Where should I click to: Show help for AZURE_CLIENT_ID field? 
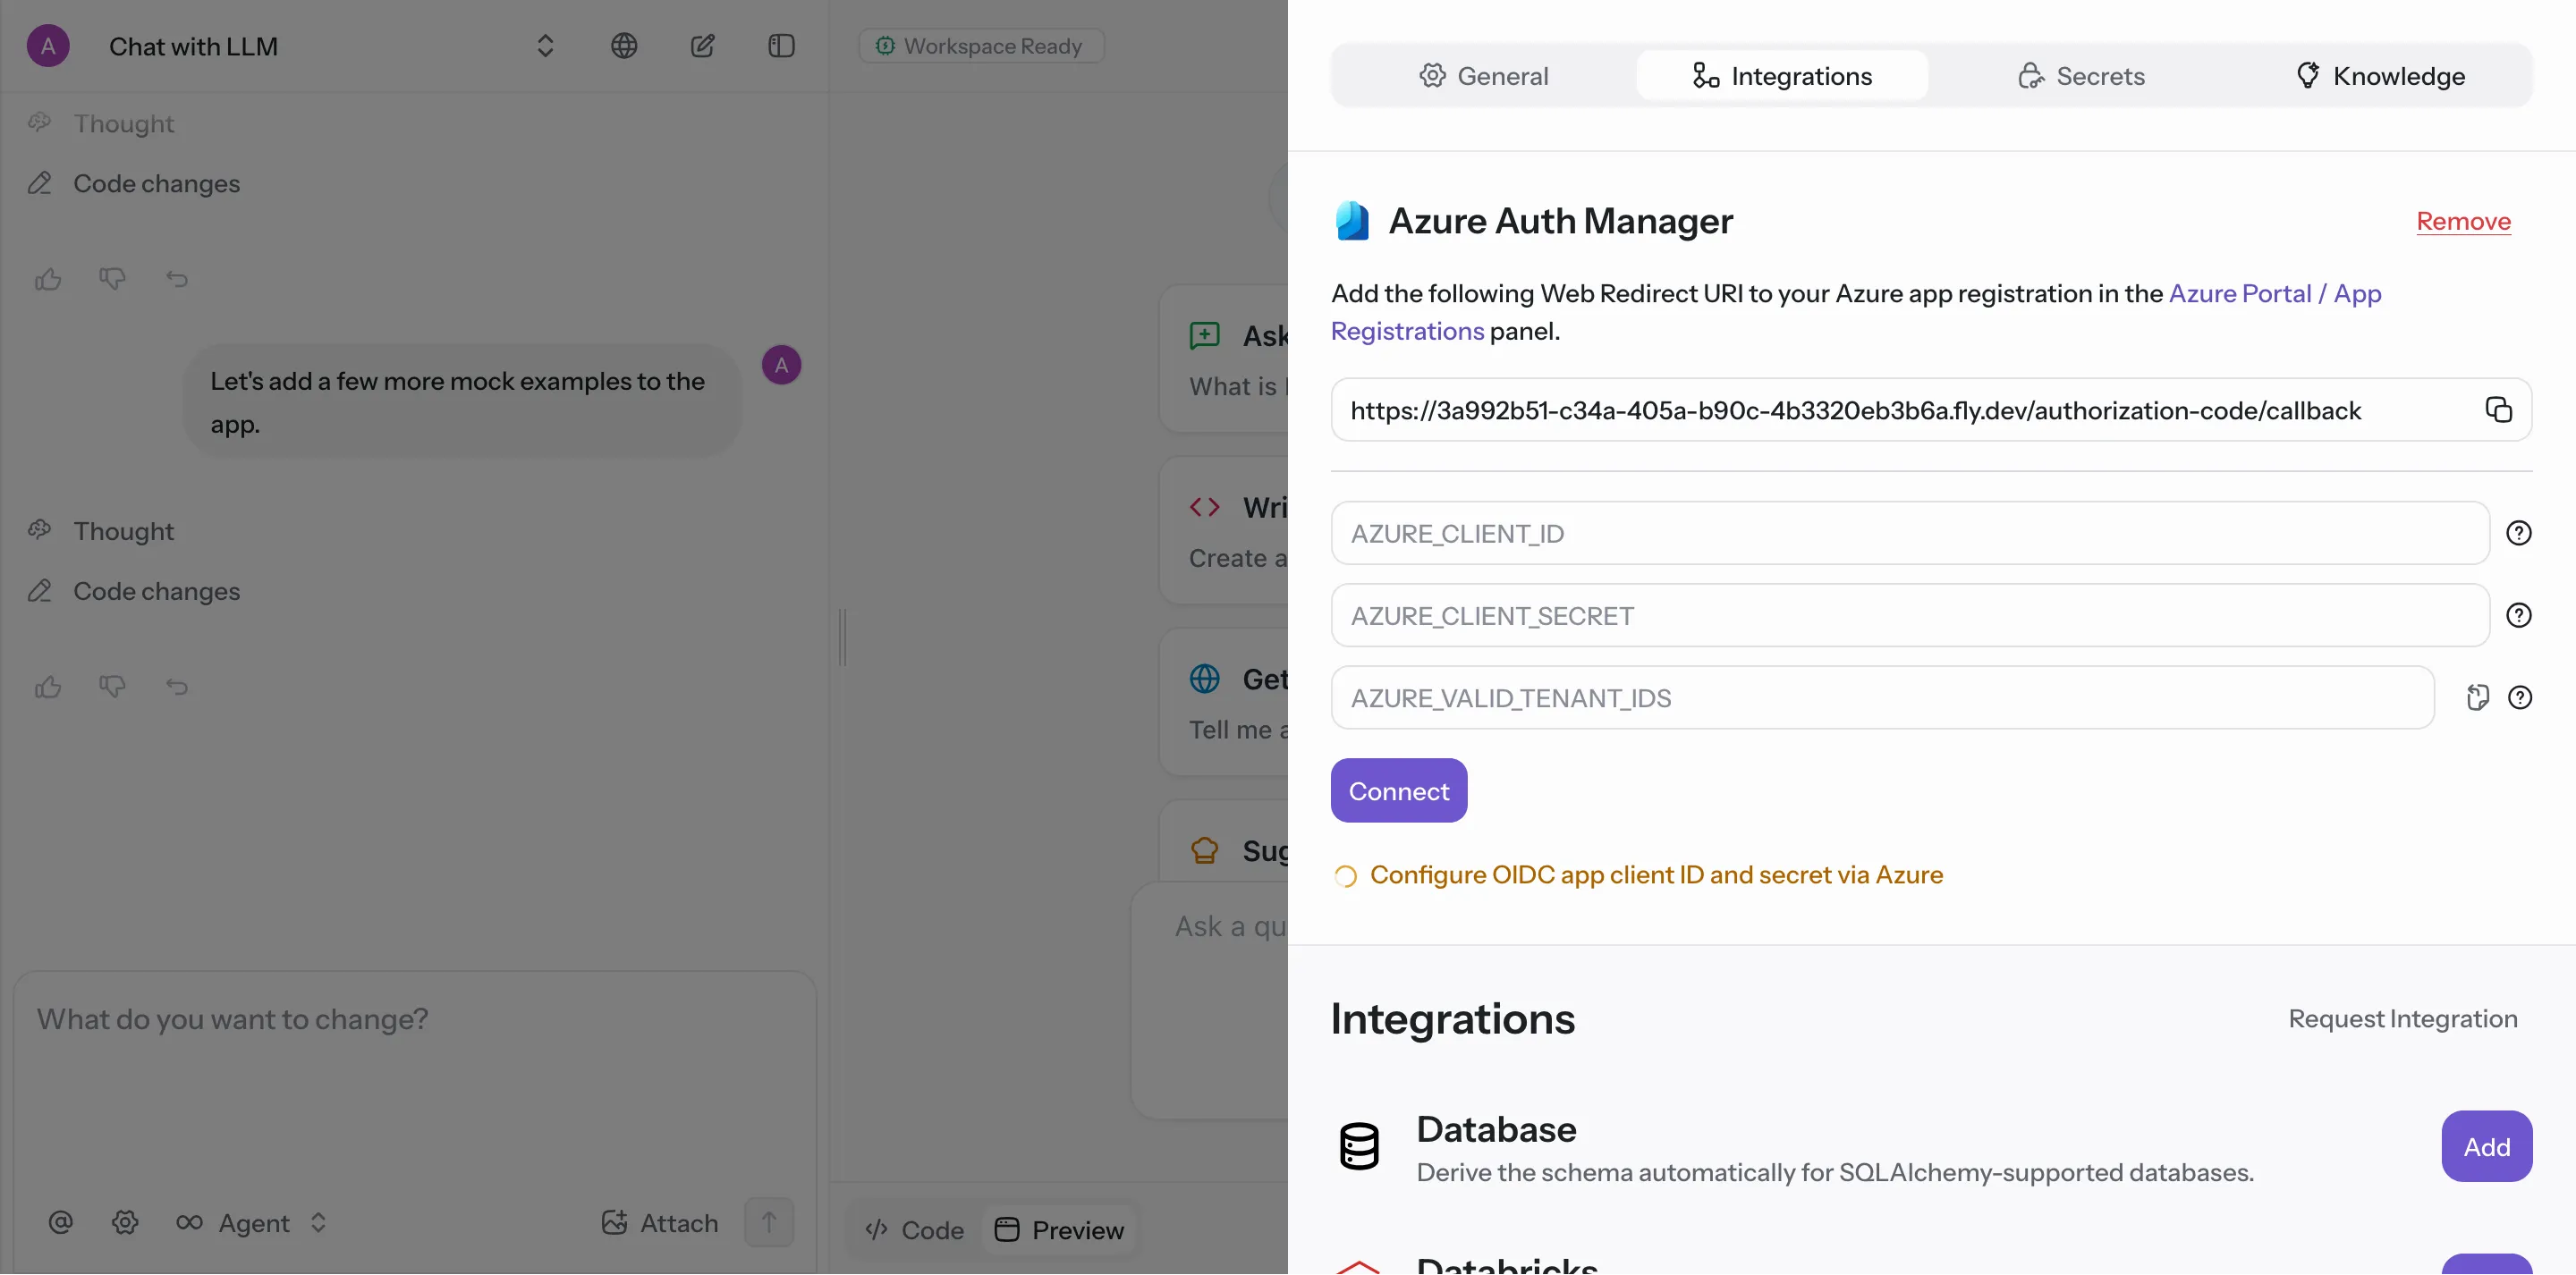(x=2518, y=533)
